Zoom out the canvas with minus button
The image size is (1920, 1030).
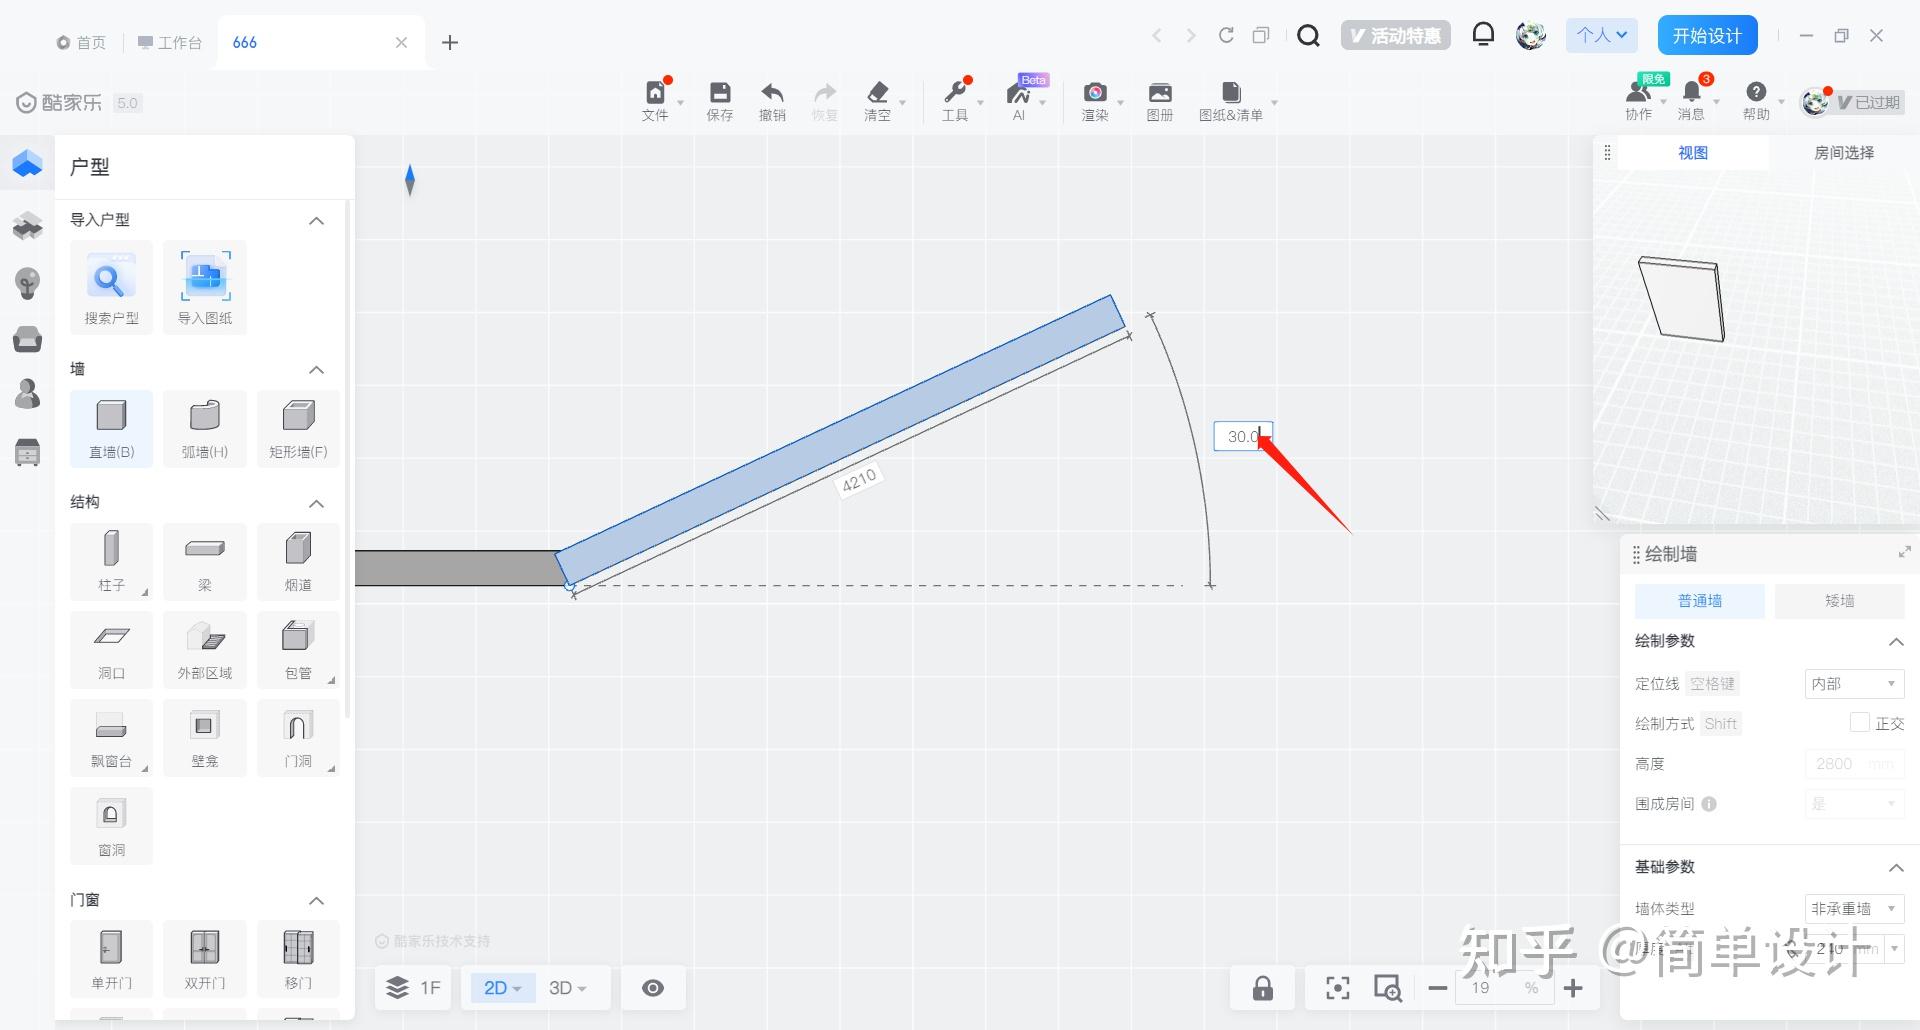(x=1438, y=988)
